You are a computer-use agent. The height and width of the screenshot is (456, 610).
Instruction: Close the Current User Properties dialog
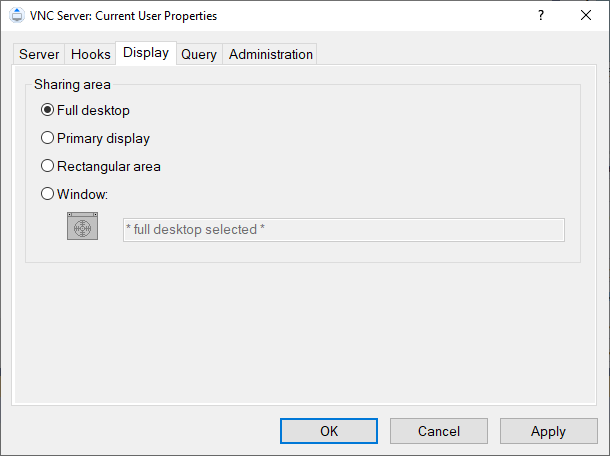pos(586,16)
